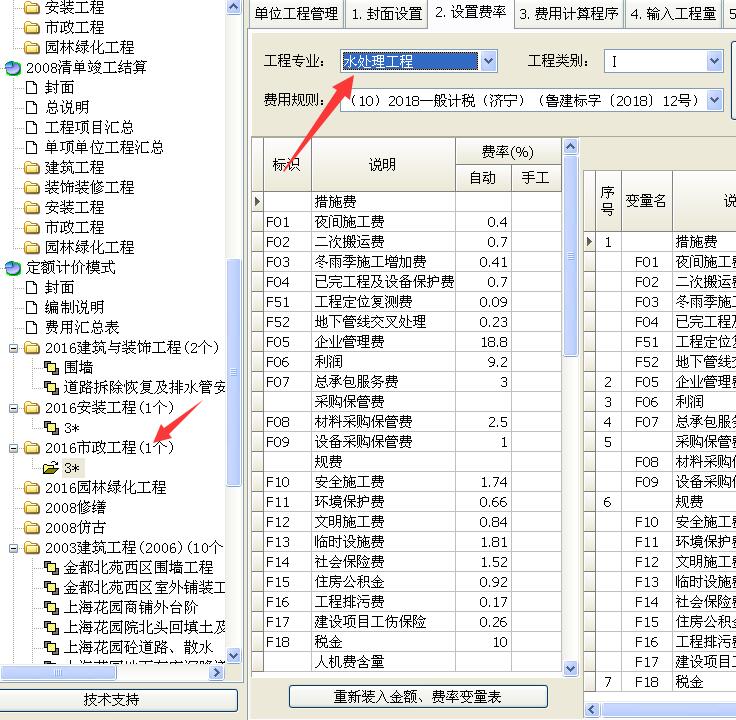
Task: Select the 封面 page icon under 定额计价模式
Action: click(31, 287)
